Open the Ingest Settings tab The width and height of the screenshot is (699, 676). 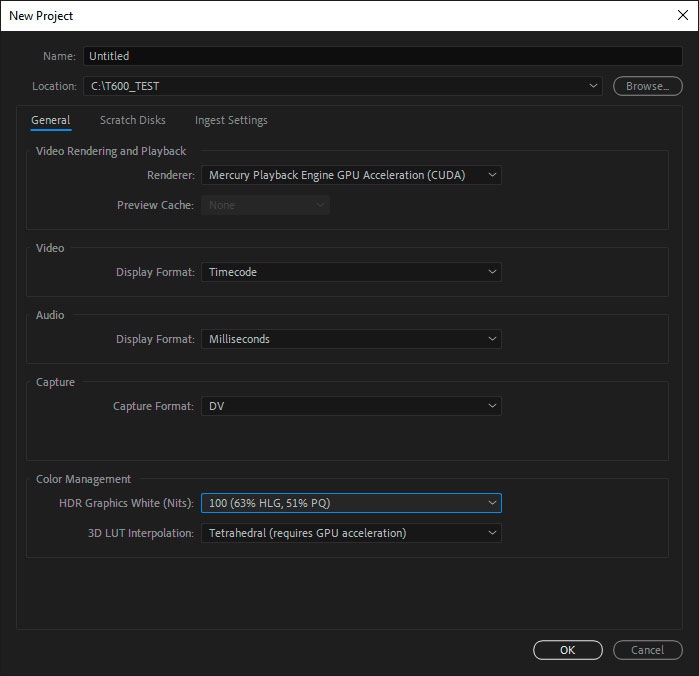coord(231,121)
